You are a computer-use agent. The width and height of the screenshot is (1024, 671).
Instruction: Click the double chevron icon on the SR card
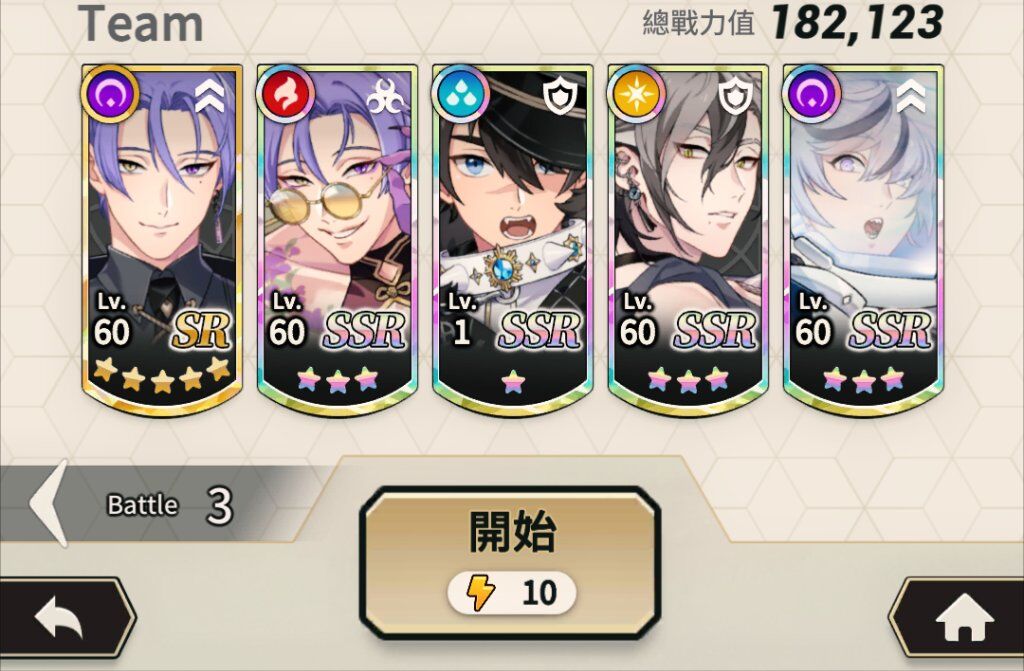[x=210, y=97]
